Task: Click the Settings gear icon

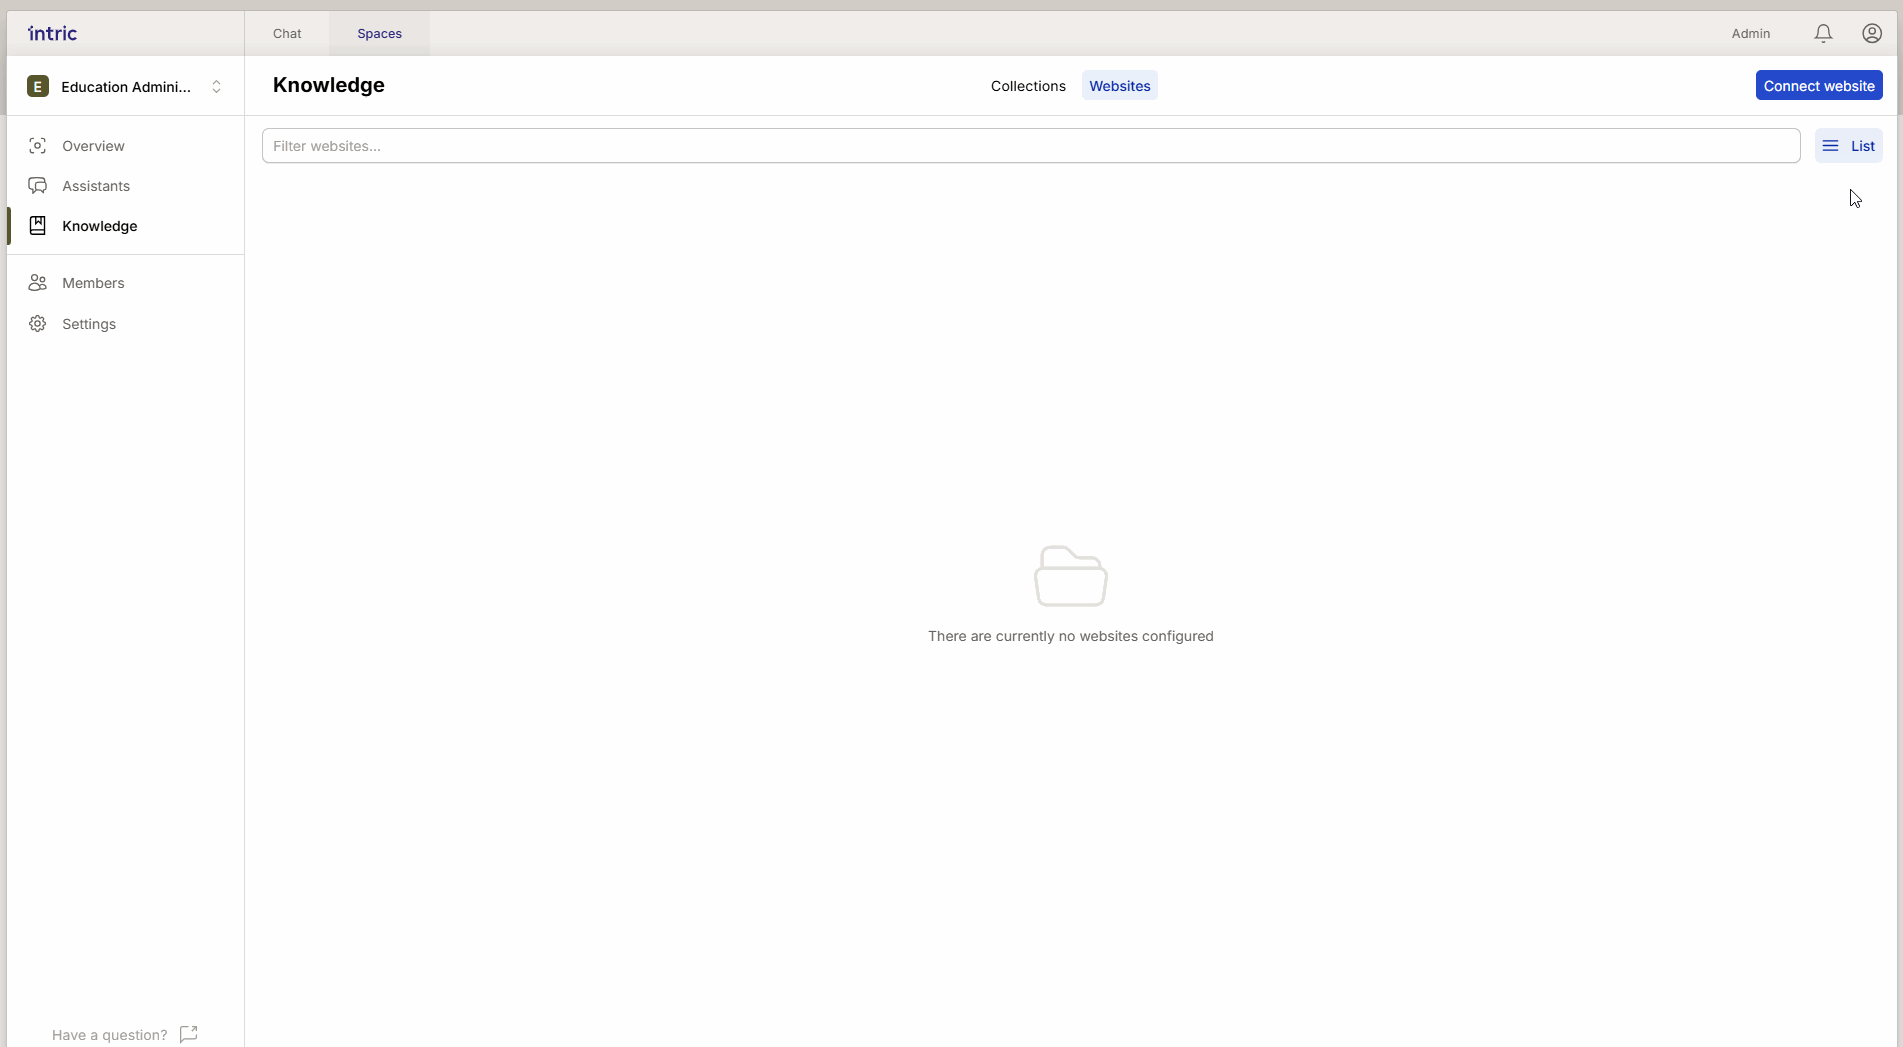Action: click(x=37, y=324)
